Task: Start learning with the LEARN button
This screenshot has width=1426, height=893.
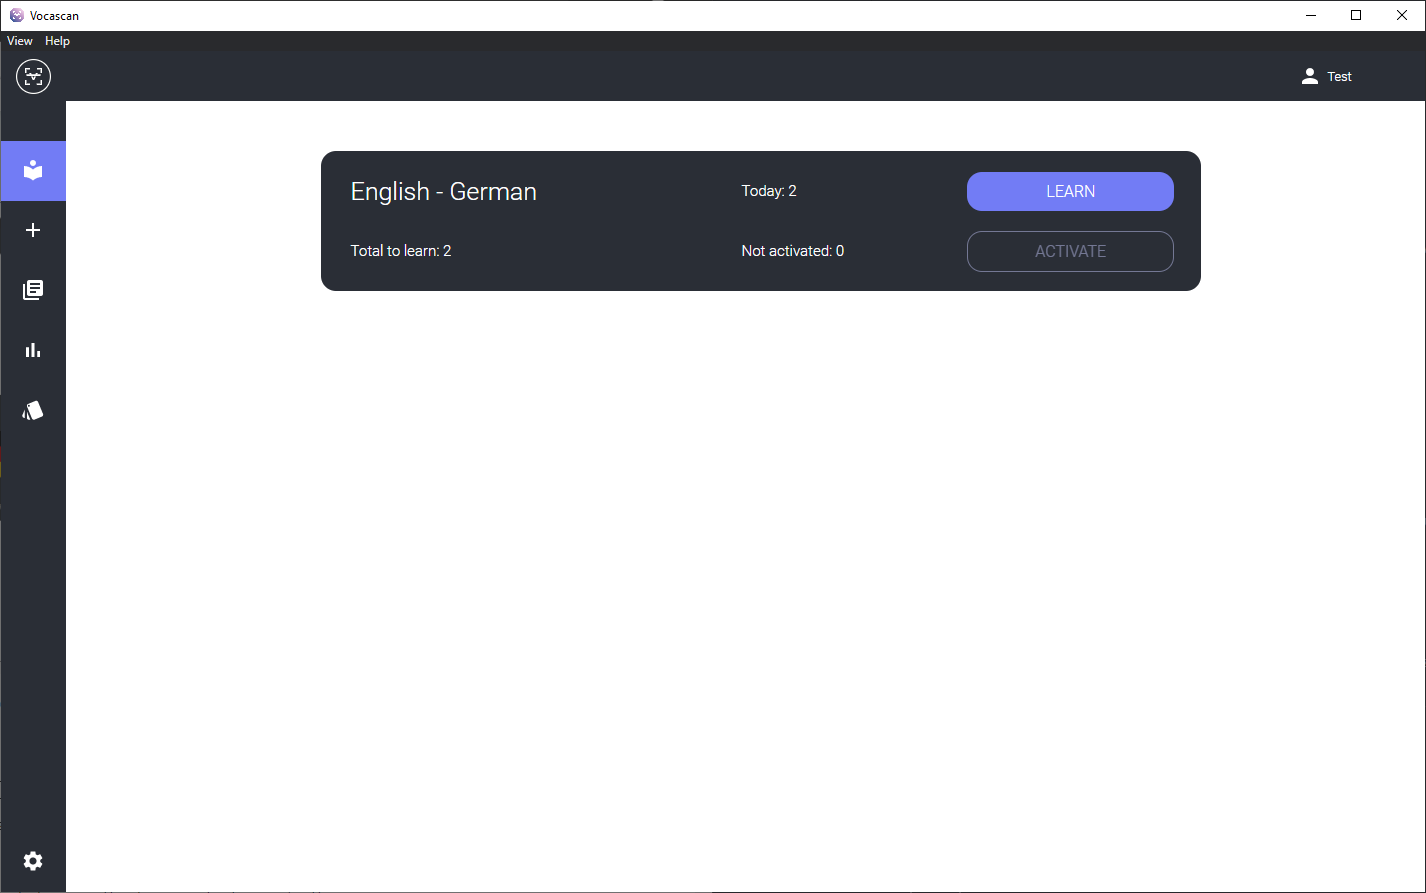Action: point(1070,191)
